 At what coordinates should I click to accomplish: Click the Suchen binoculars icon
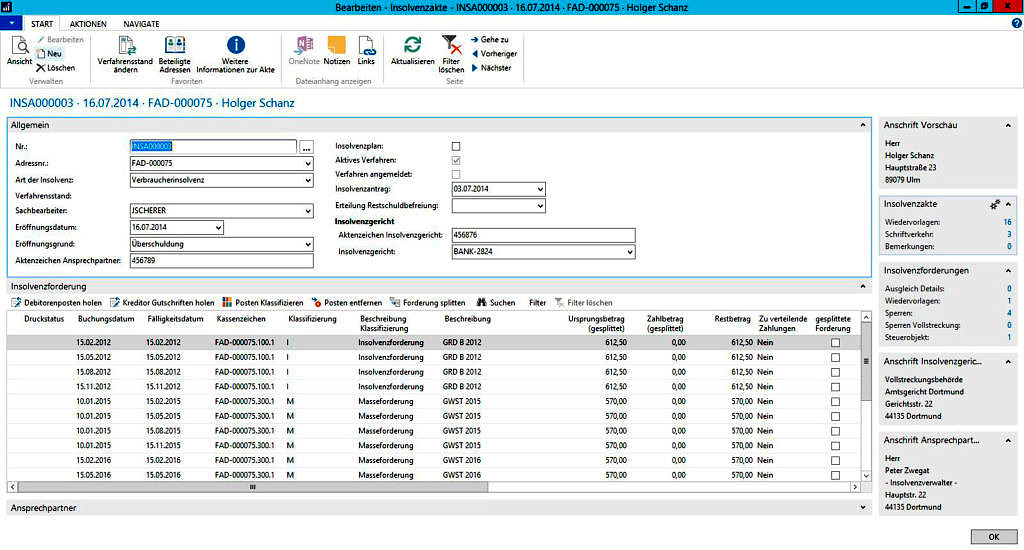[x=481, y=302]
